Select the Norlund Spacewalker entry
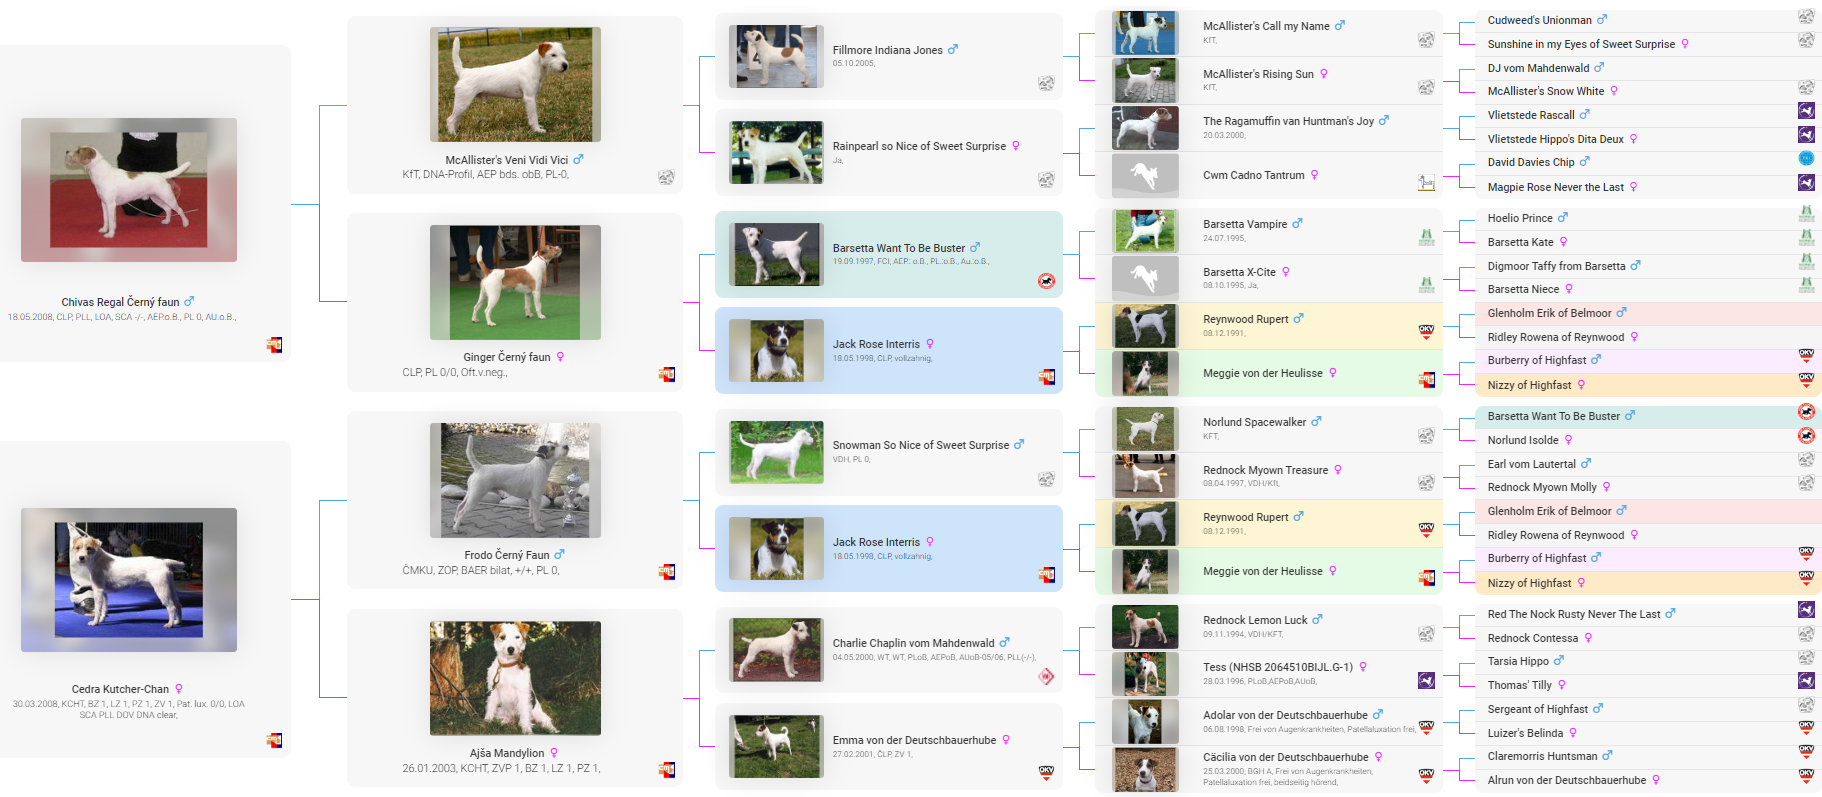Screen dimensions: 1822x797 (x=1254, y=422)
